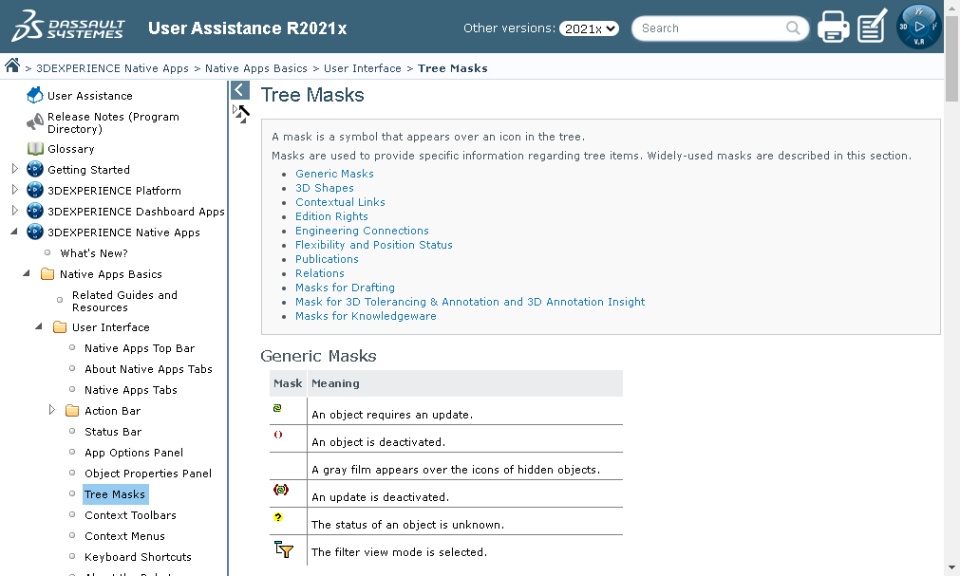Select Native Apps Top Bar in tree
The image size is (960, 576).
140,348
